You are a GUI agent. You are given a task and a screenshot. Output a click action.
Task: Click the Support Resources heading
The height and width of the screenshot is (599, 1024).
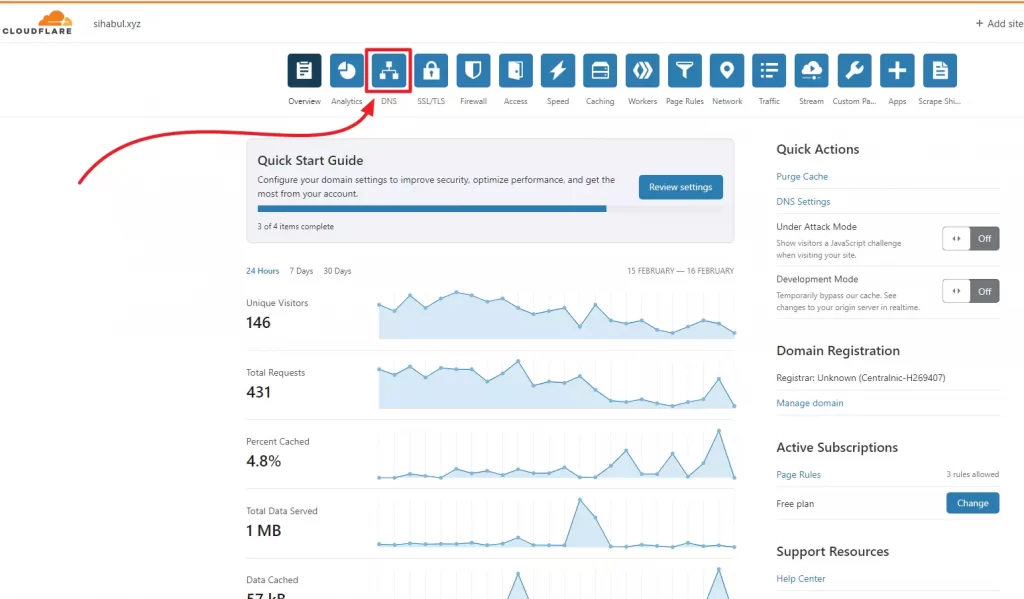[833, 551]
